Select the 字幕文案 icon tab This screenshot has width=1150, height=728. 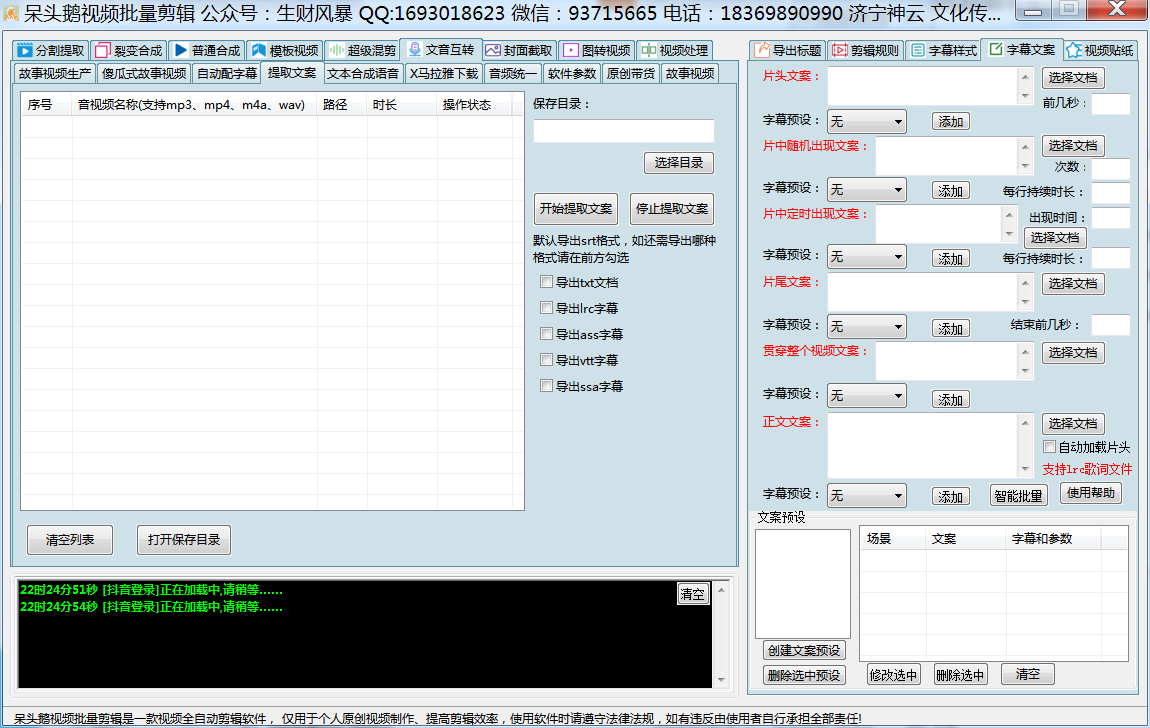pyautogui.click(x=996, y=49)
